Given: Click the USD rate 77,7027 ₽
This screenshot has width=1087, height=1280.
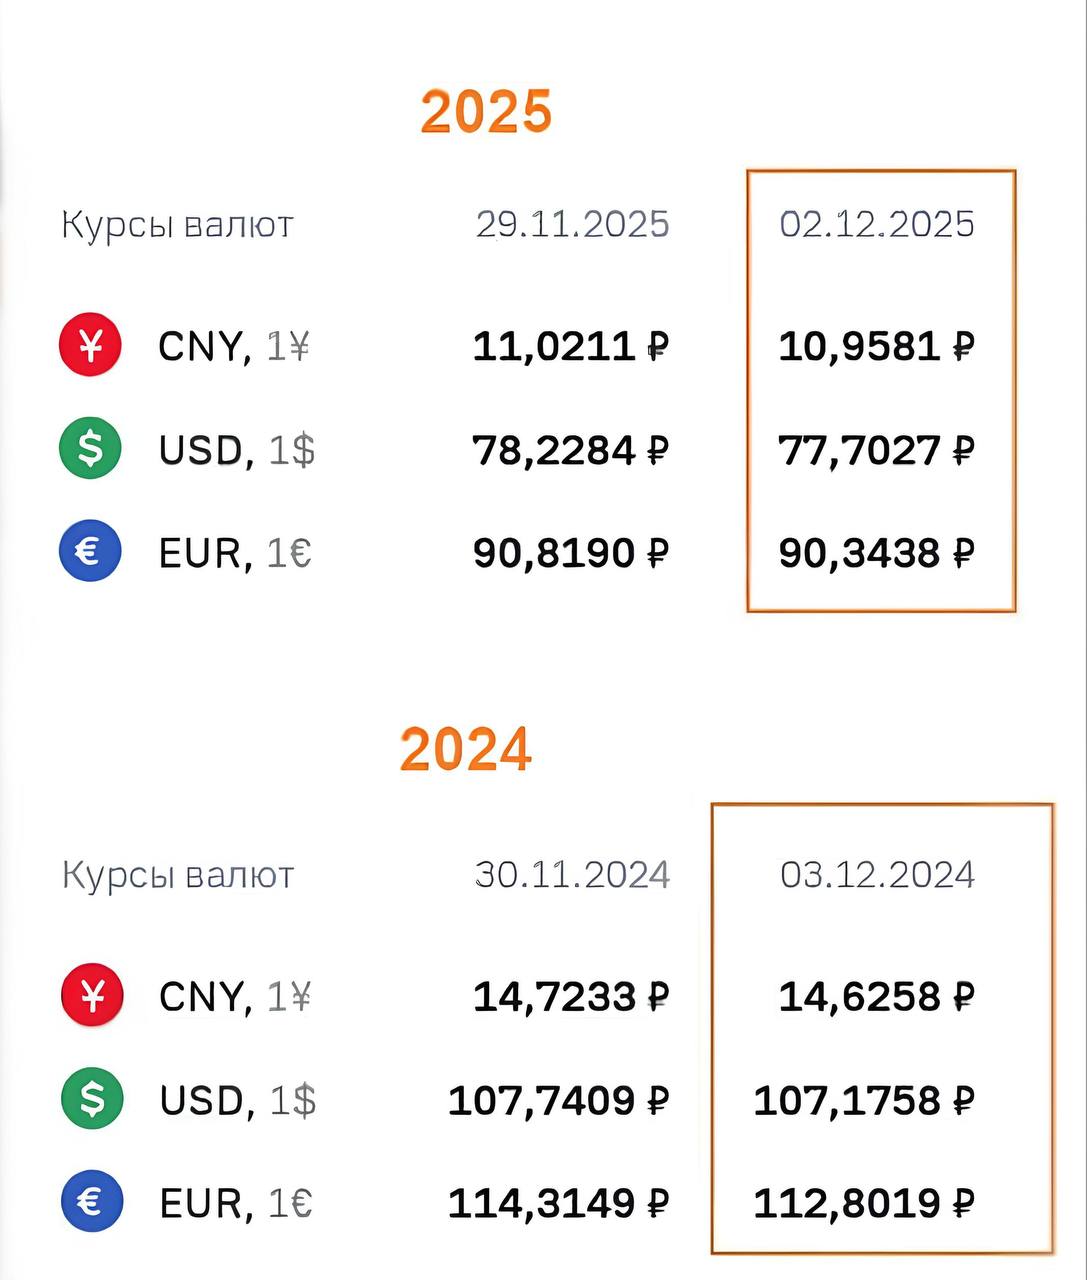Looking at the screenshot, I should coord(876,450).
